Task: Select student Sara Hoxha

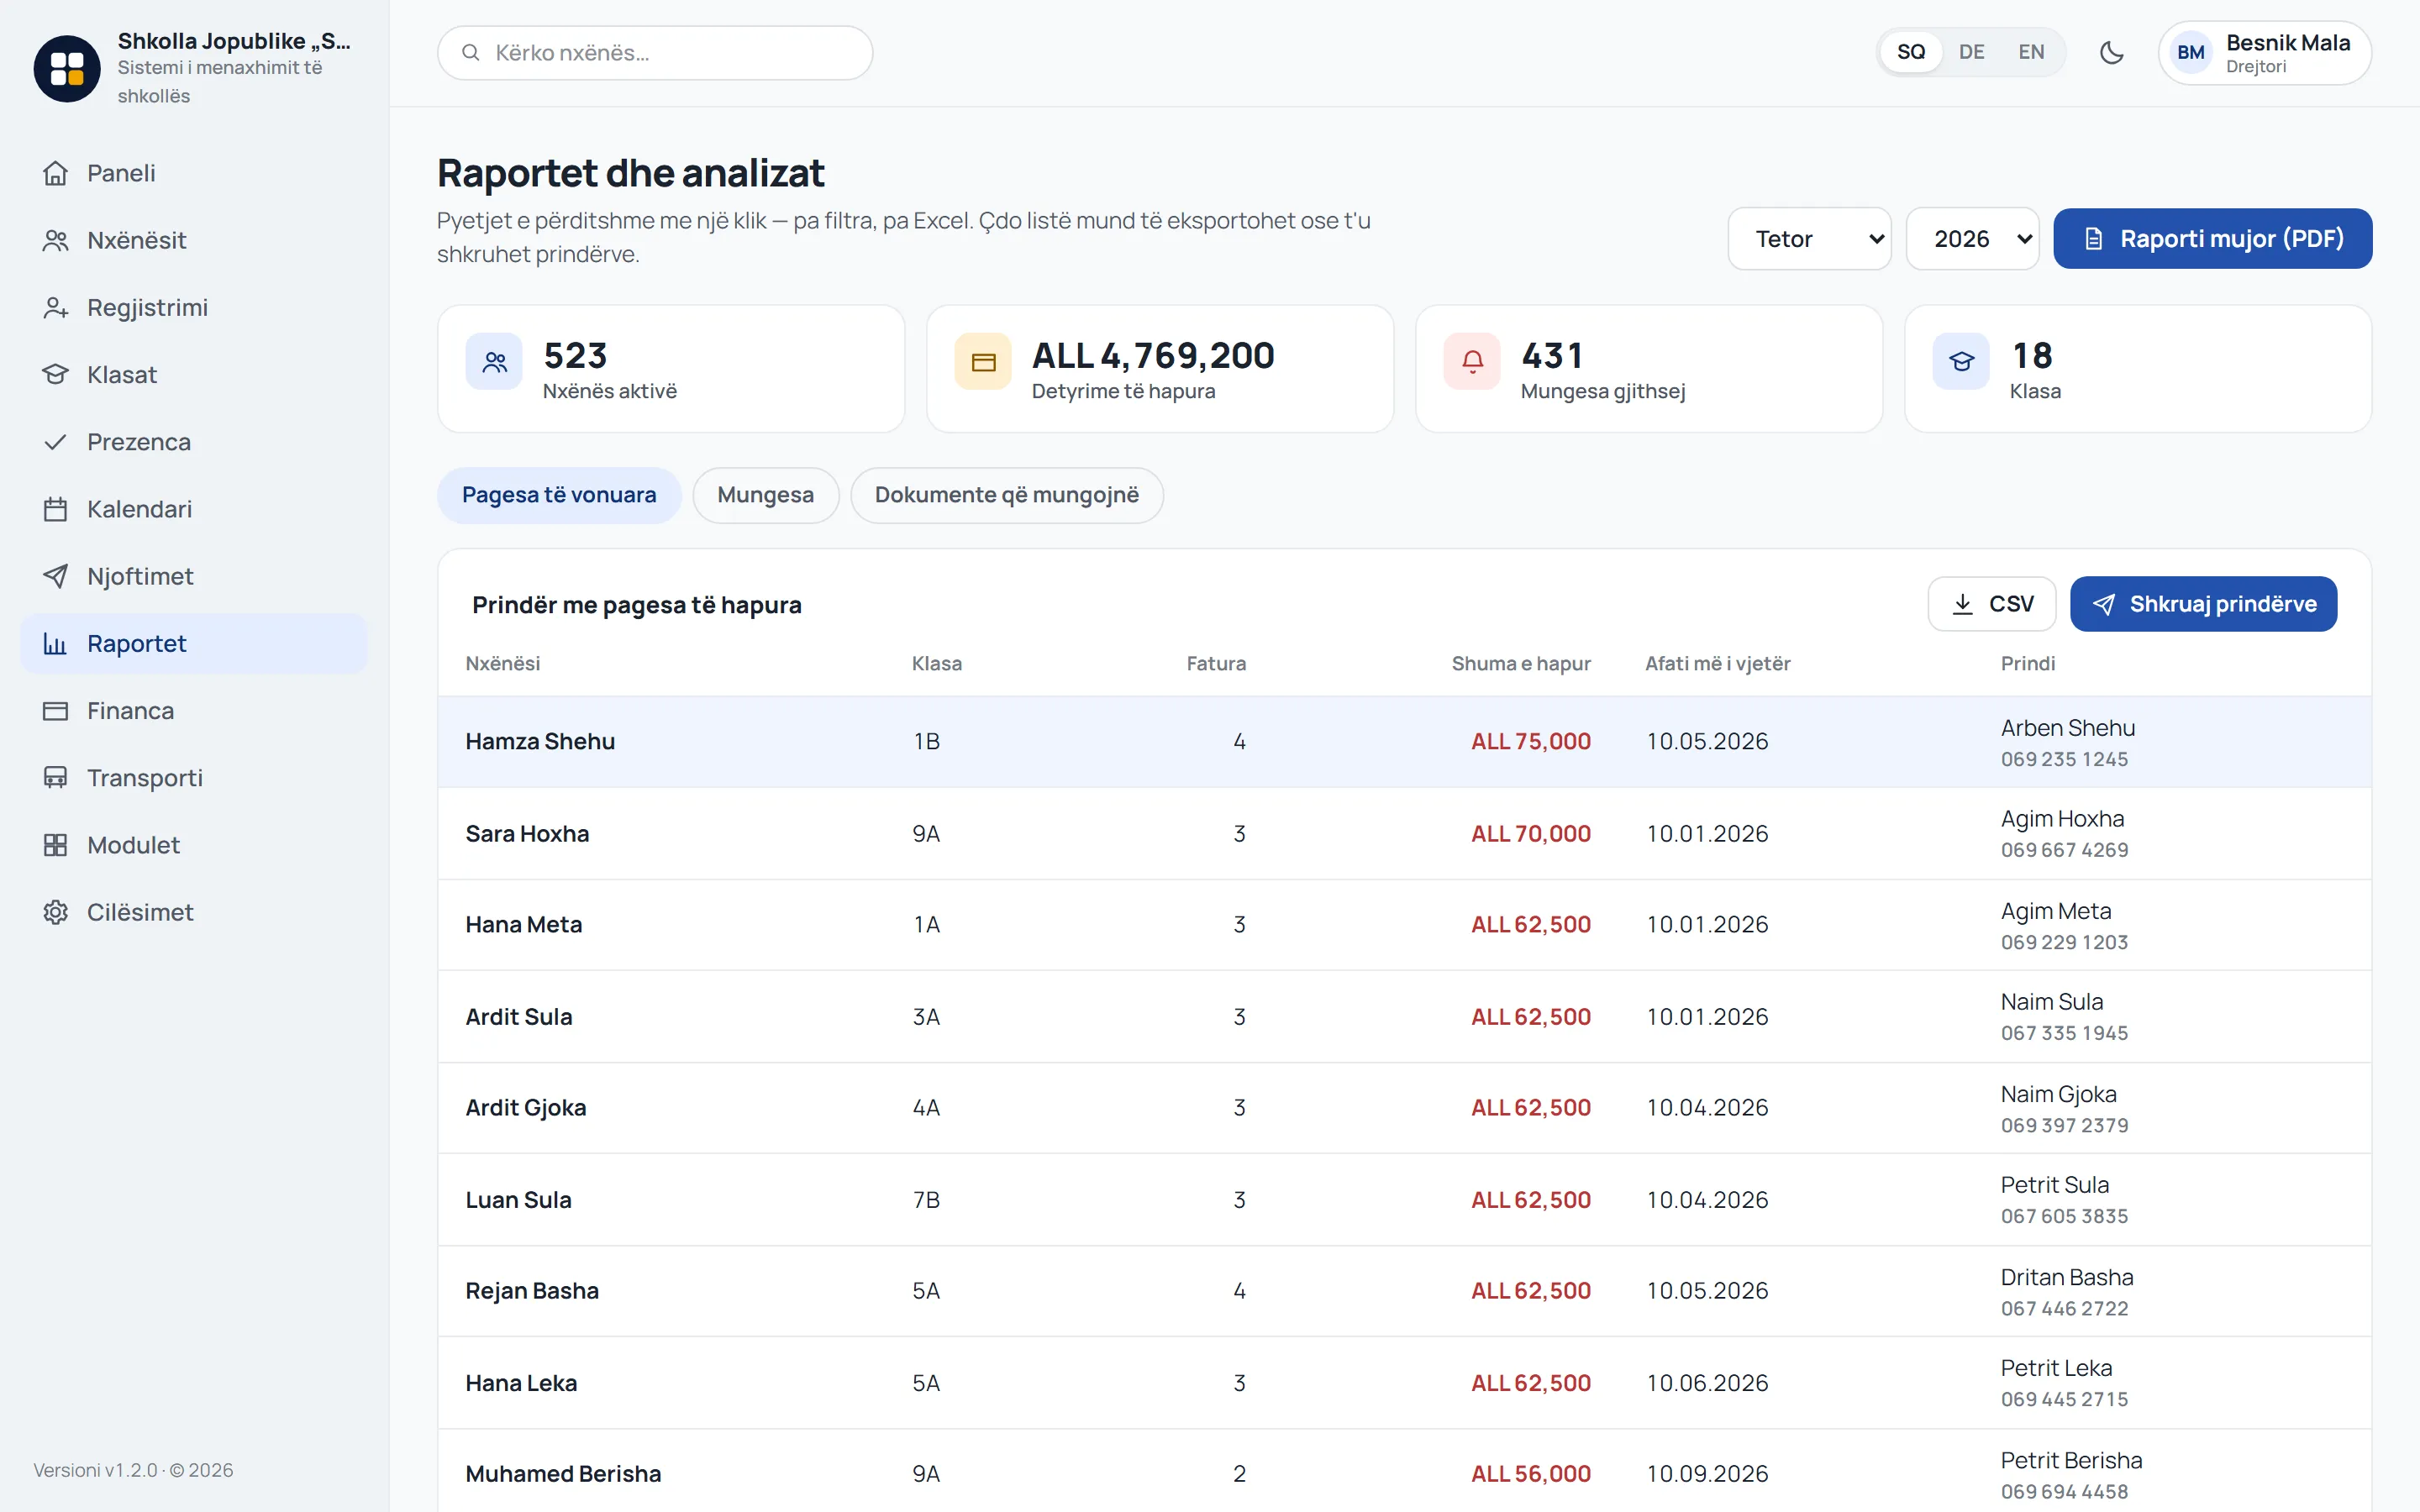Action: tap(527, 834)
